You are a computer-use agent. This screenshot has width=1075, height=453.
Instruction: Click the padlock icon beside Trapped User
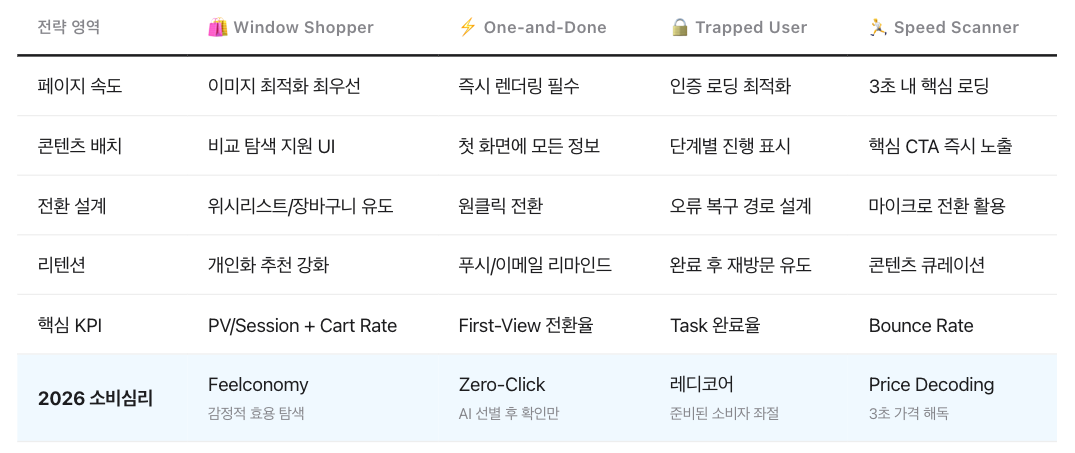click(679, 27)
